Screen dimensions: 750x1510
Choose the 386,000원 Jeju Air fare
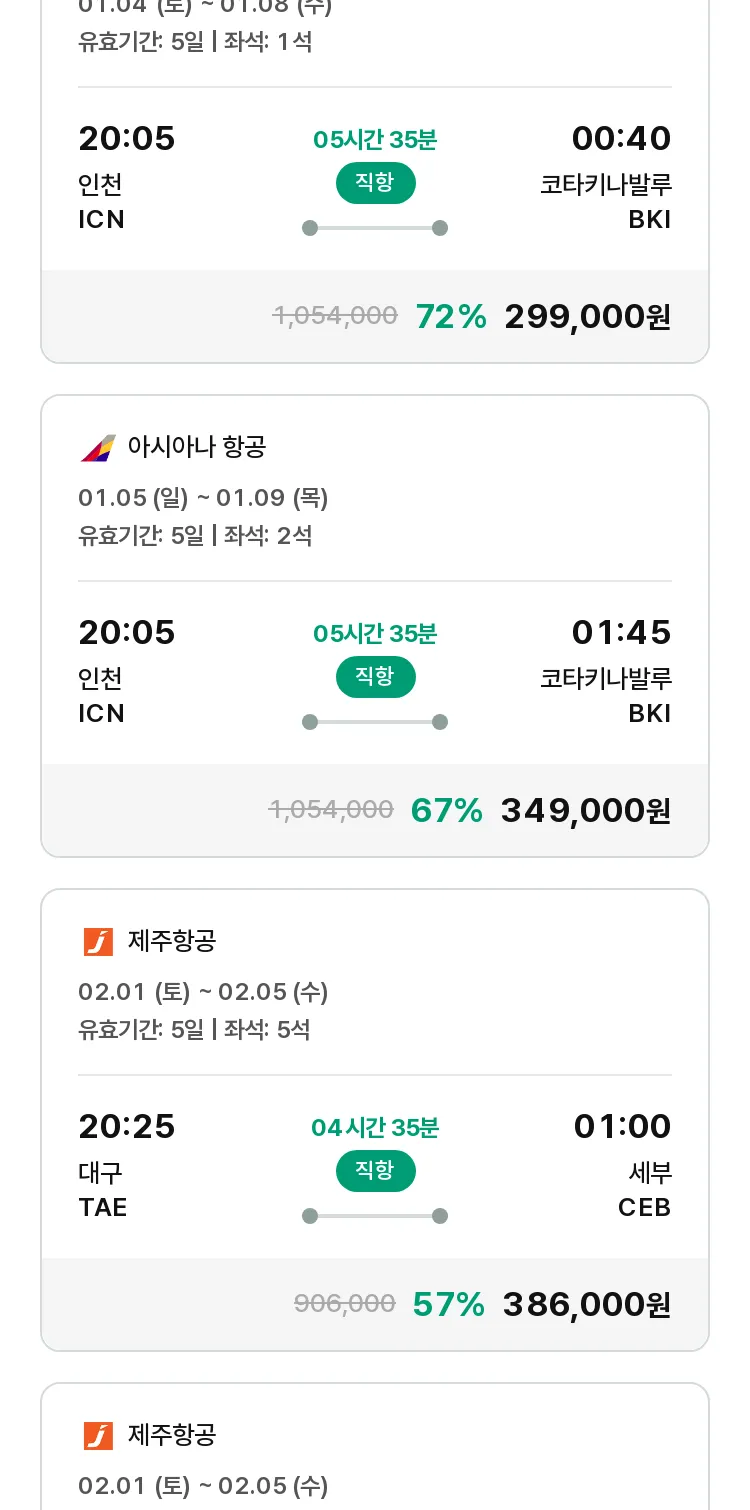(586, 1305)
